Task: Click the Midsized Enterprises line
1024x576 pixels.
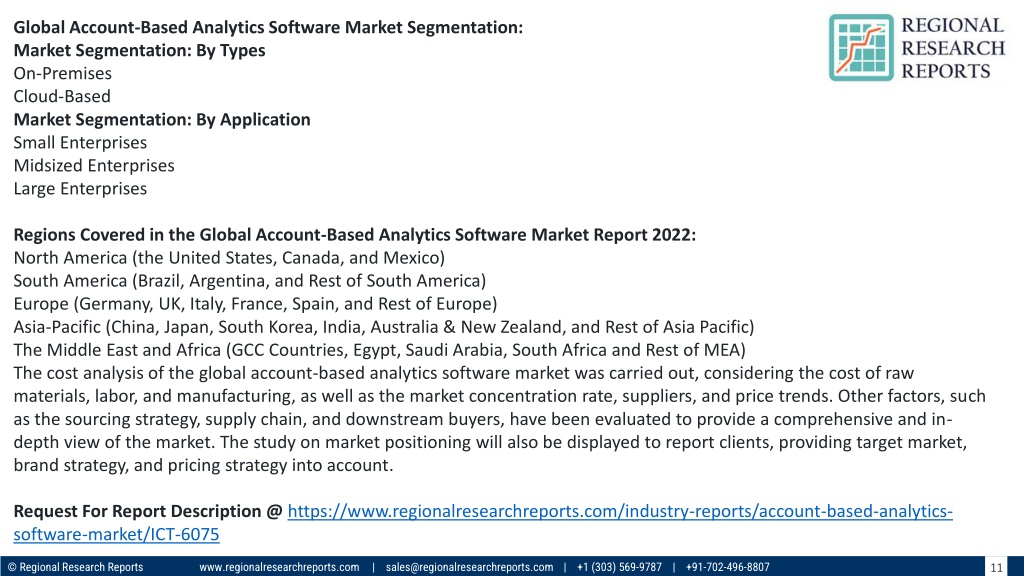Action: tap(94, 165)
